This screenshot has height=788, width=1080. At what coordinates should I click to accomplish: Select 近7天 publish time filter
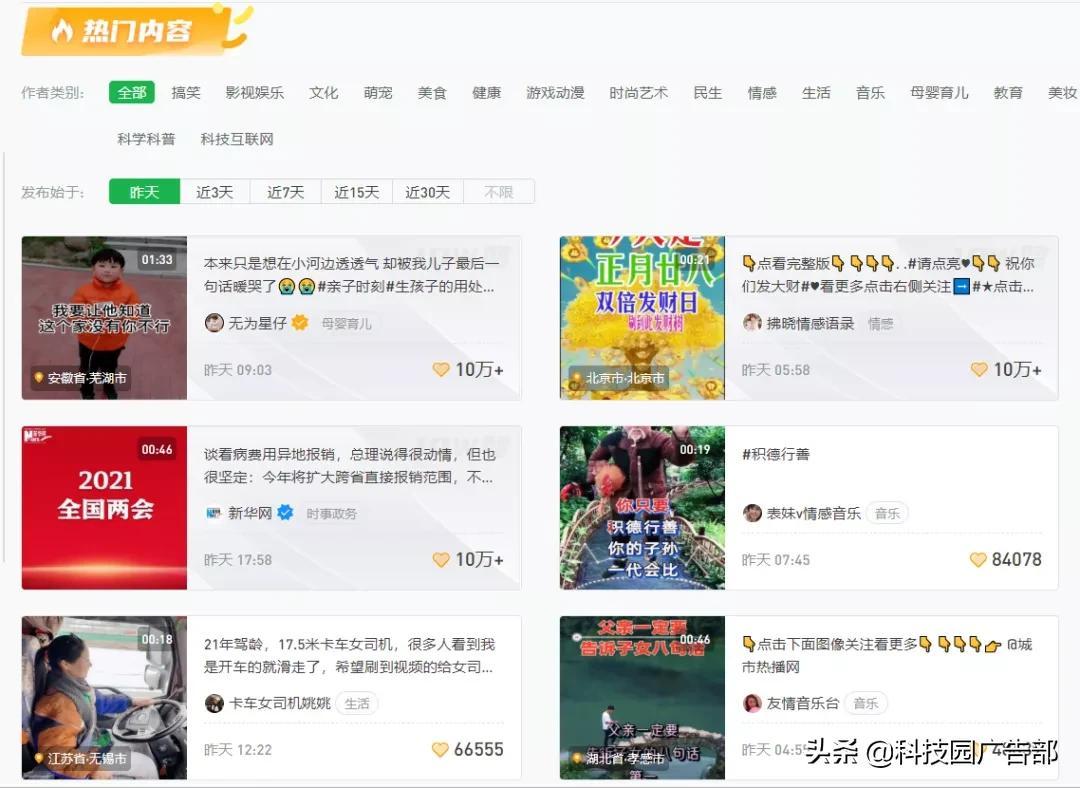point(286,191)
